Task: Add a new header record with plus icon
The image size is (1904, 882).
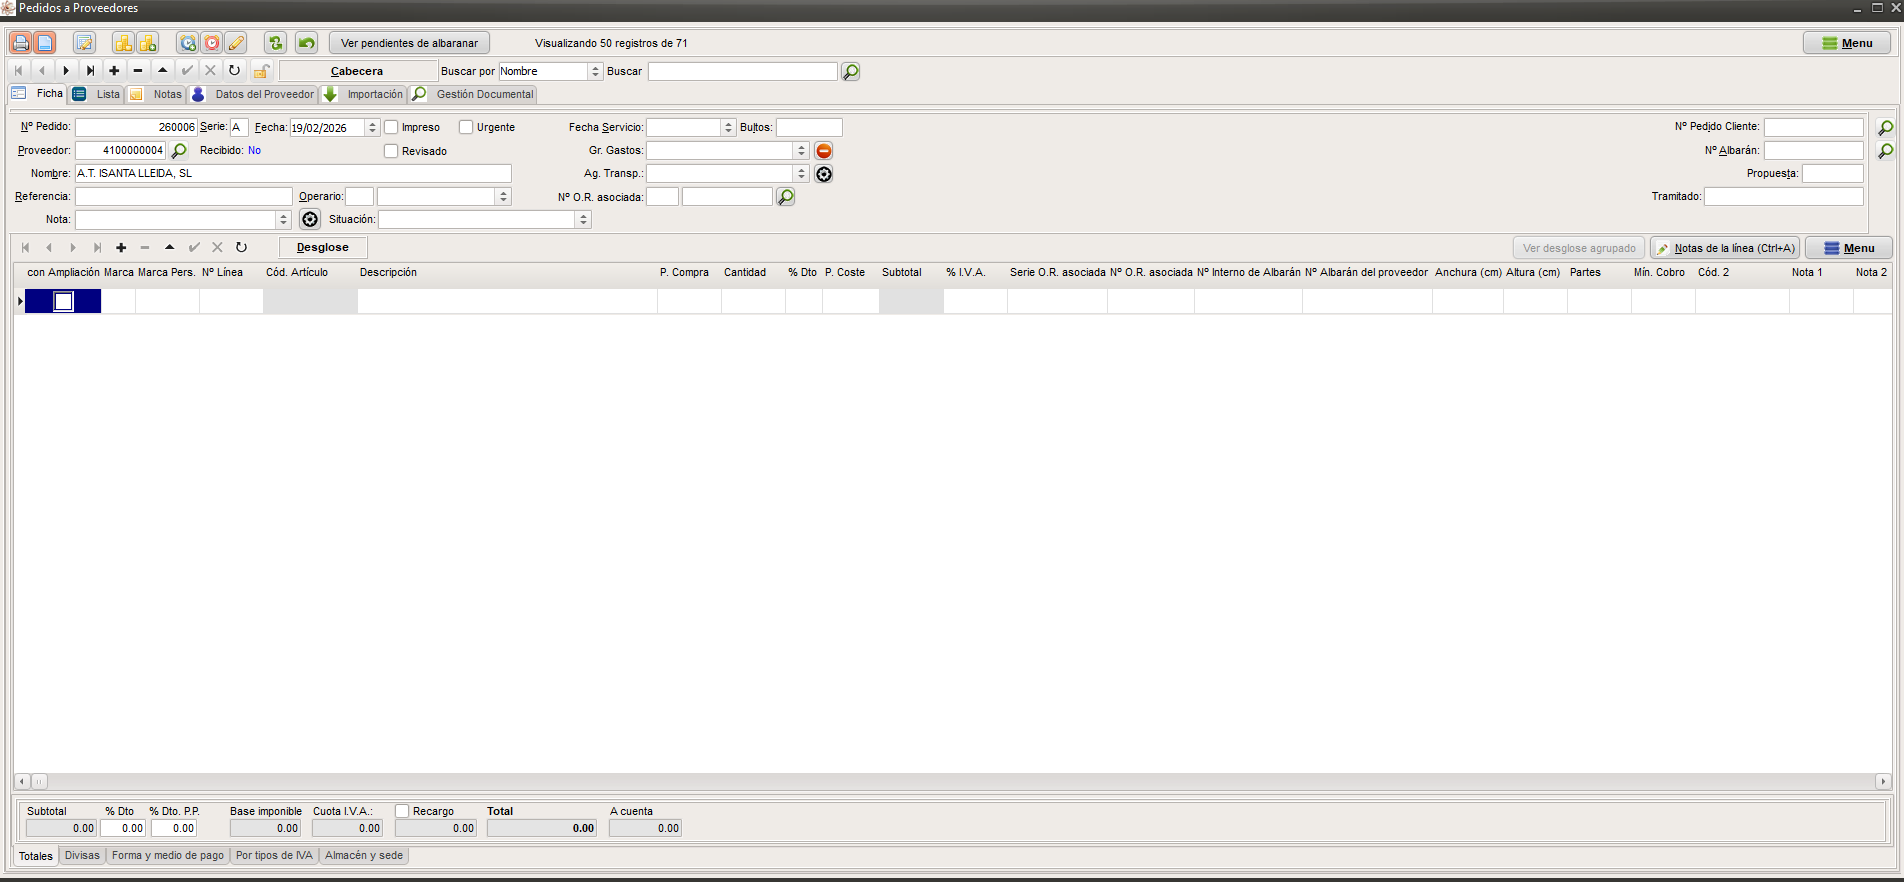Action: (x=114, y=71)
